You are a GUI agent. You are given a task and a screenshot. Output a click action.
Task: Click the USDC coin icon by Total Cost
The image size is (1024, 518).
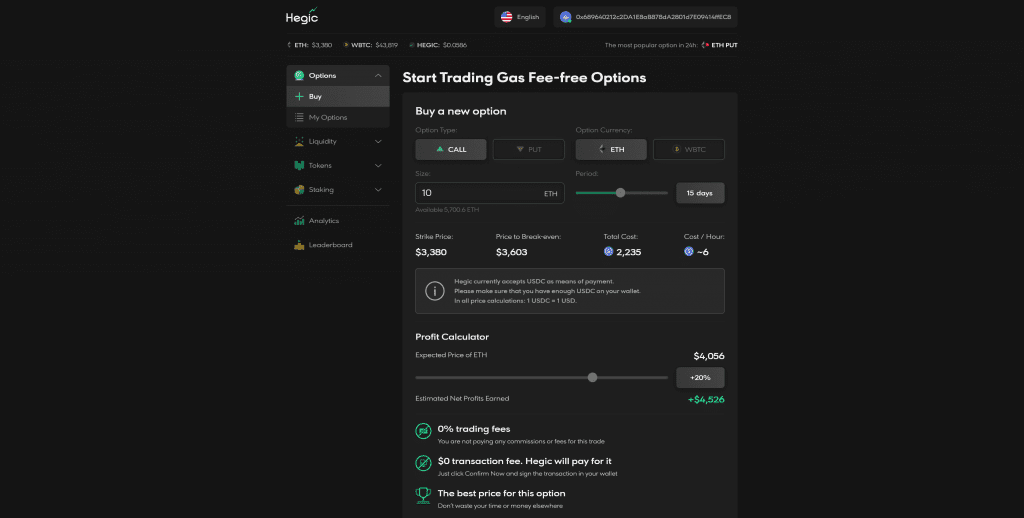point(609,251)
